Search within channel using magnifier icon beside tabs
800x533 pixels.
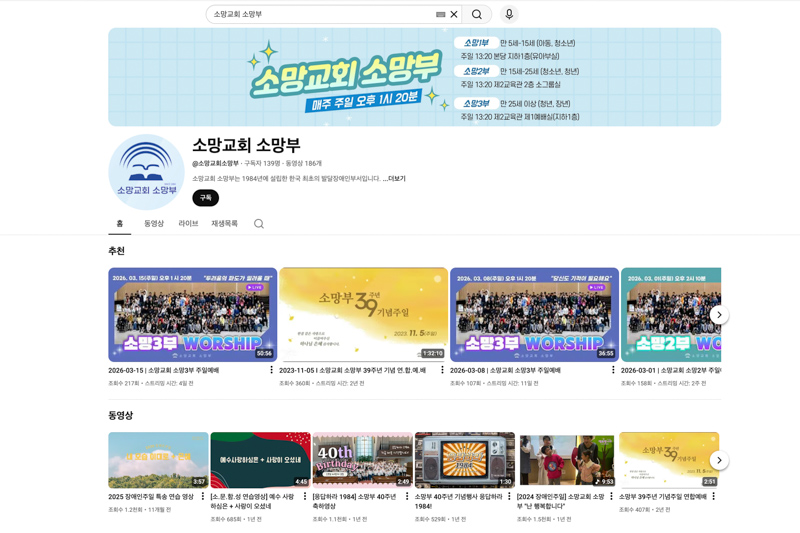tap(259, 224)
